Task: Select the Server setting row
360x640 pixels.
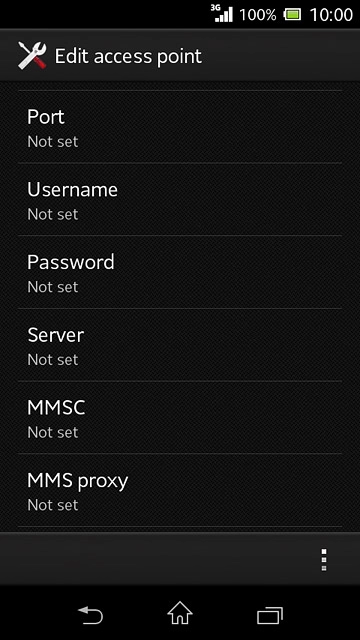Action: (180, 345)
